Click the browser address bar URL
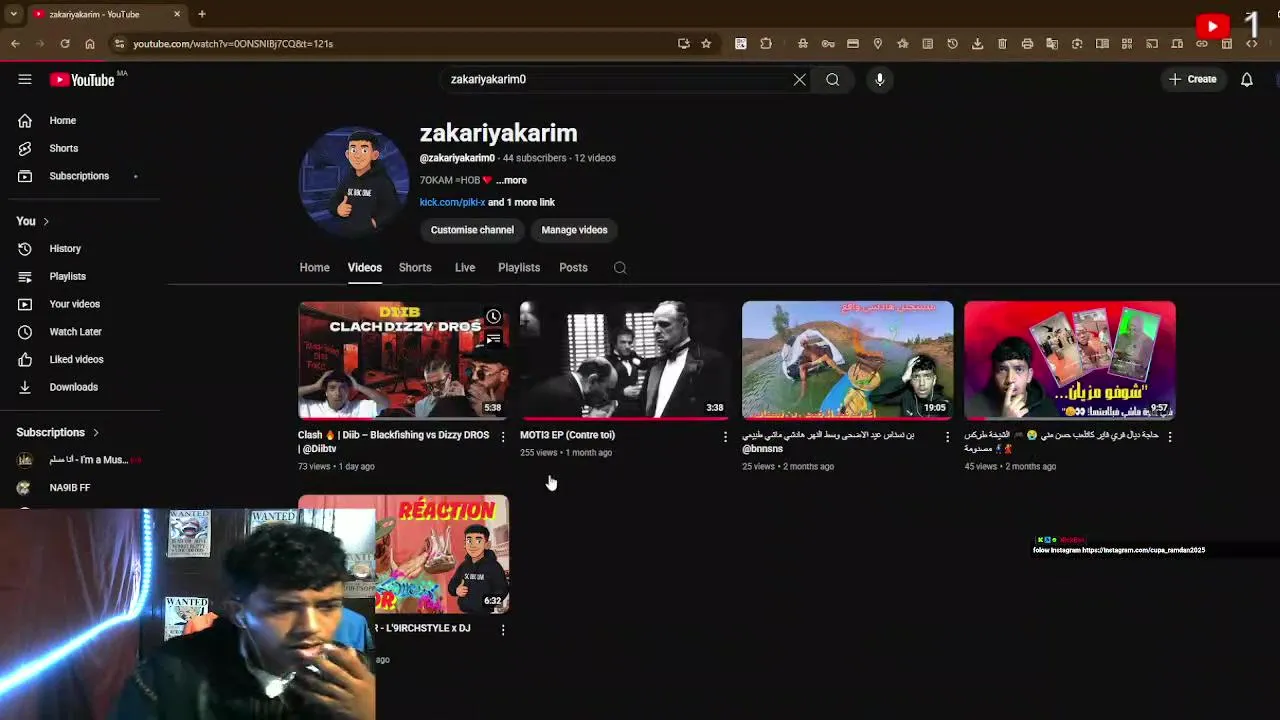 (x=233, y=44)
